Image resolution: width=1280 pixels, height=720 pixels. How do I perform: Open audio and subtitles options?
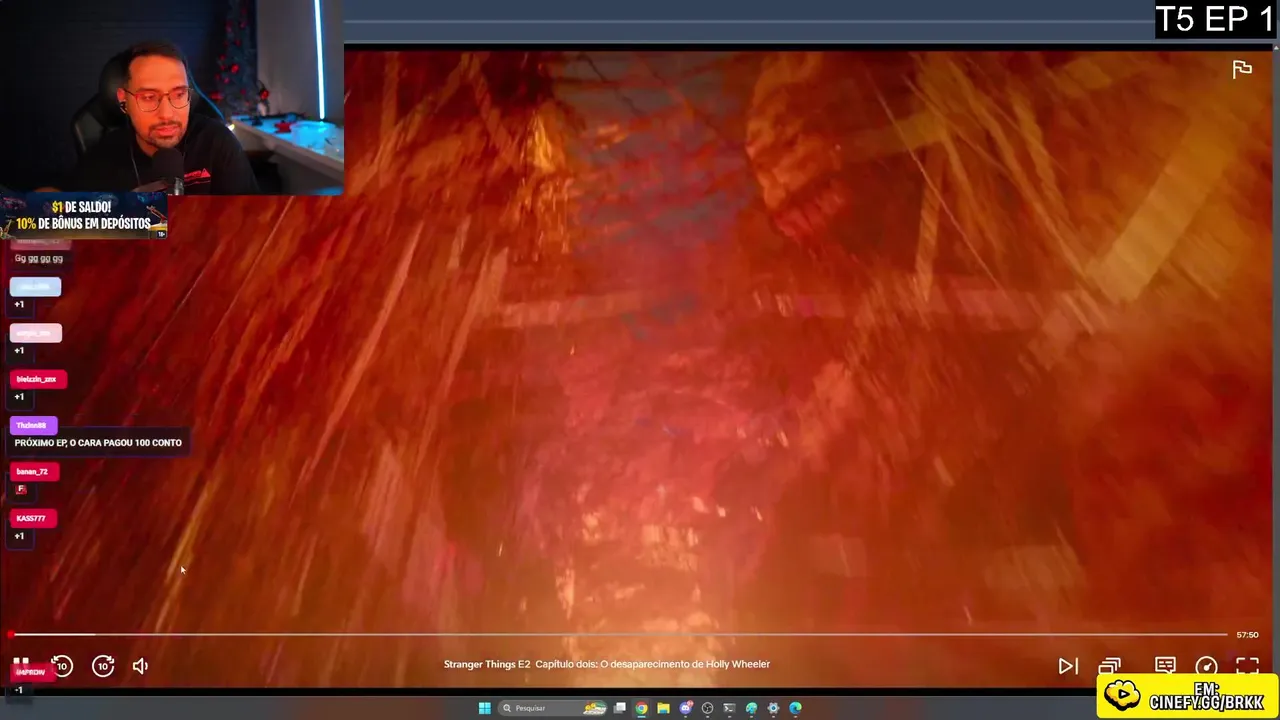pyautogui.click(x=1165, y=664)
